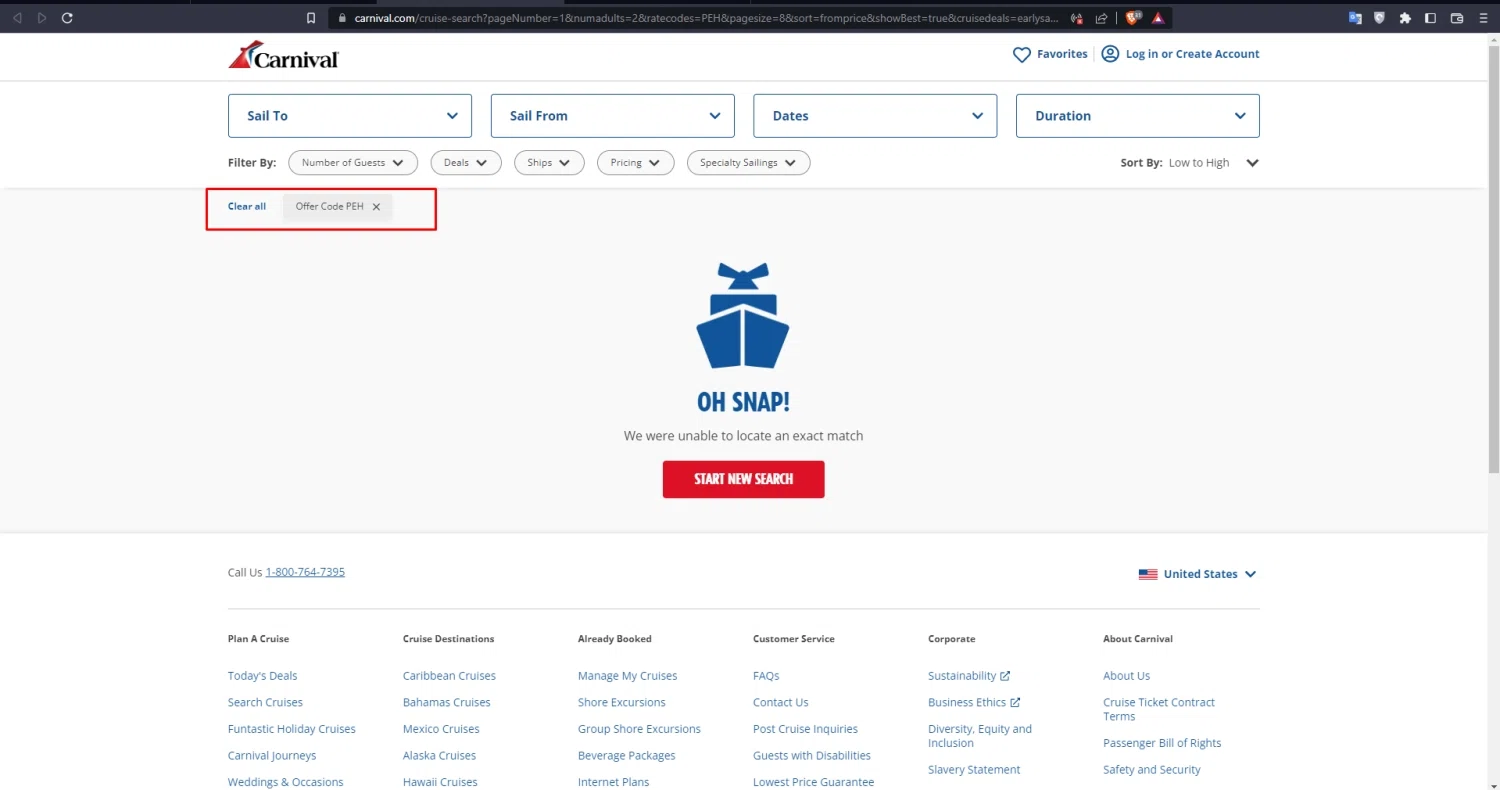The width and height of the screenshot is (1500, 790).
Task: Open the Favorites link
Action: point(1062,54)
